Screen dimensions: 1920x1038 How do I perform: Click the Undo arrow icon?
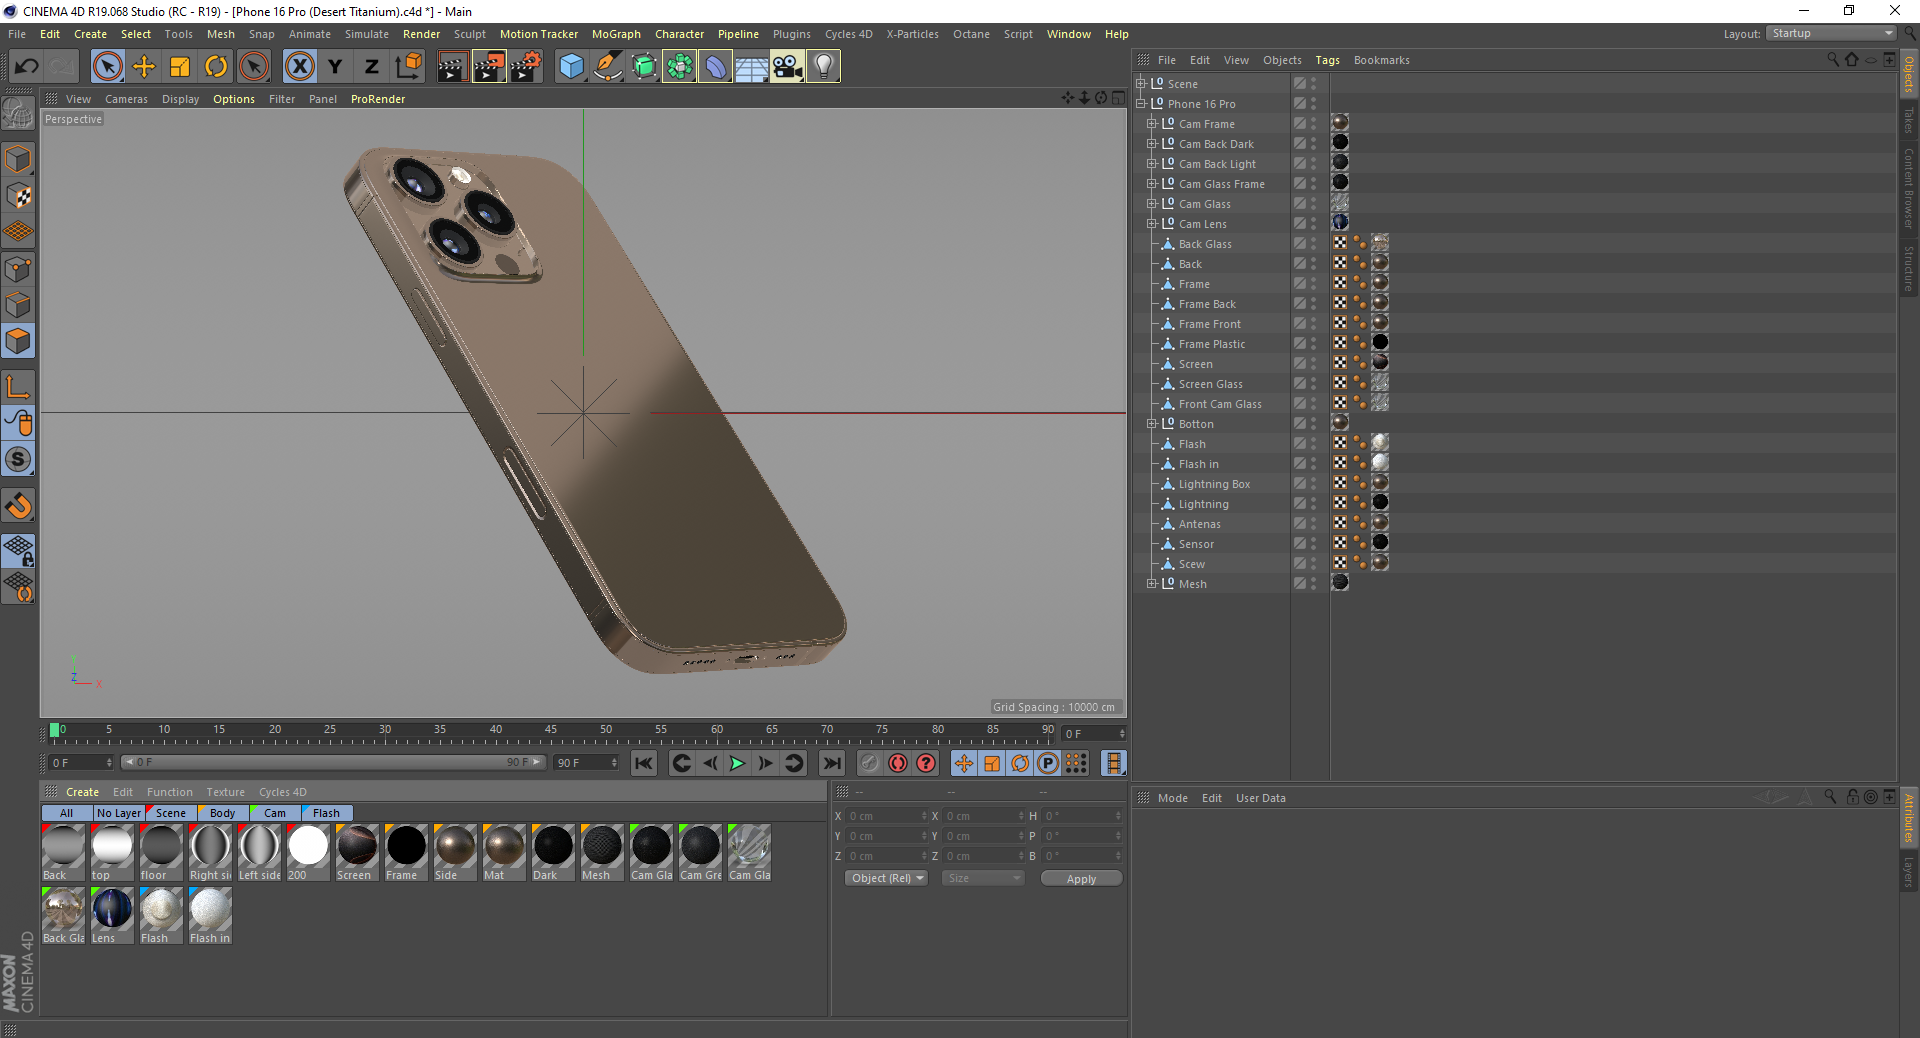27,67
